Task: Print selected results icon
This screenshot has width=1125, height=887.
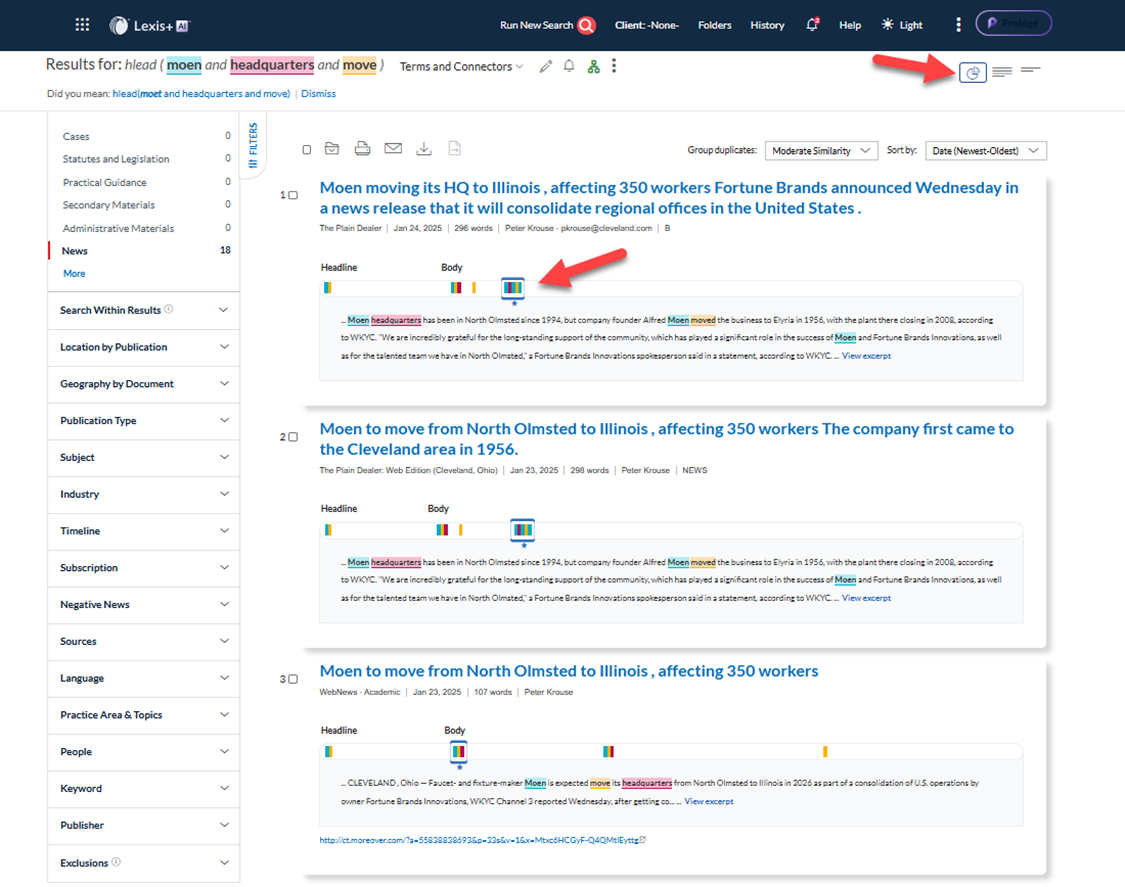Action: 362,149
